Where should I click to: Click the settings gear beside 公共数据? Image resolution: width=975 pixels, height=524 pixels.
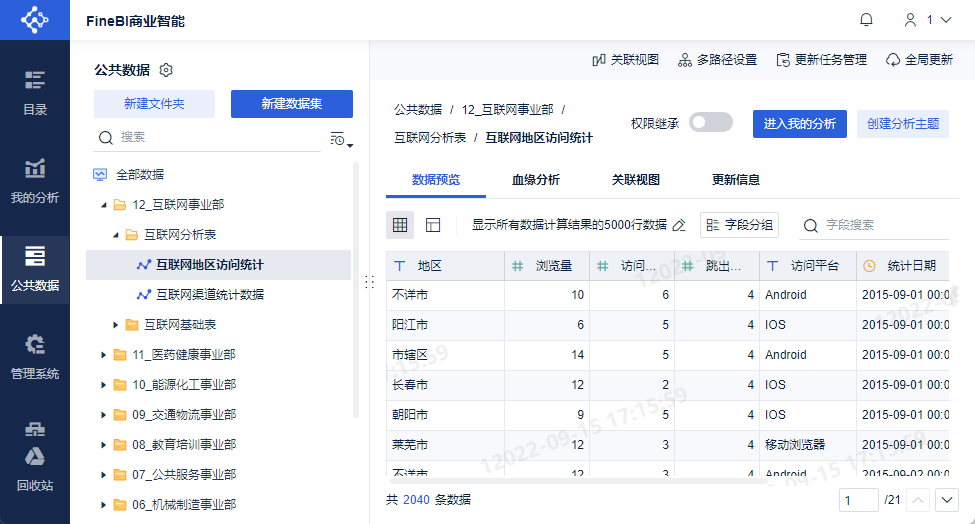click(165, 70)
